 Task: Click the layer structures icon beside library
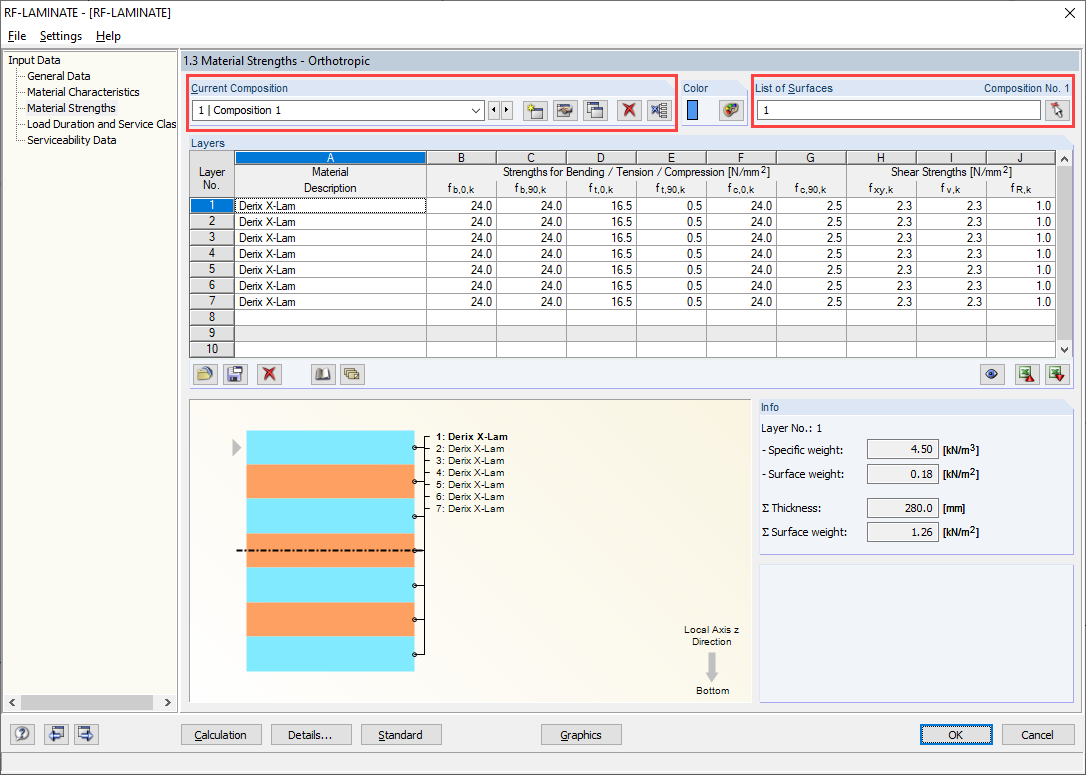tap(352, 374)
